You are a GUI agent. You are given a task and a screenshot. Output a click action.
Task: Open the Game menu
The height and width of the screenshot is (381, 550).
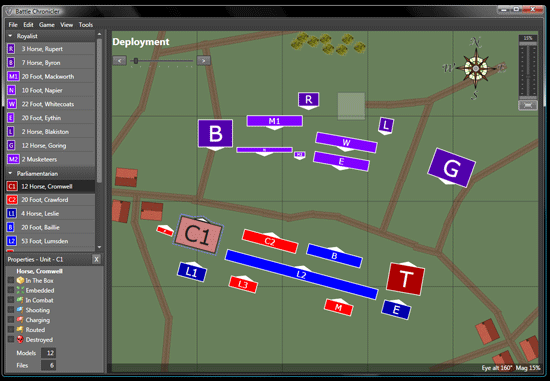[47, 25]
